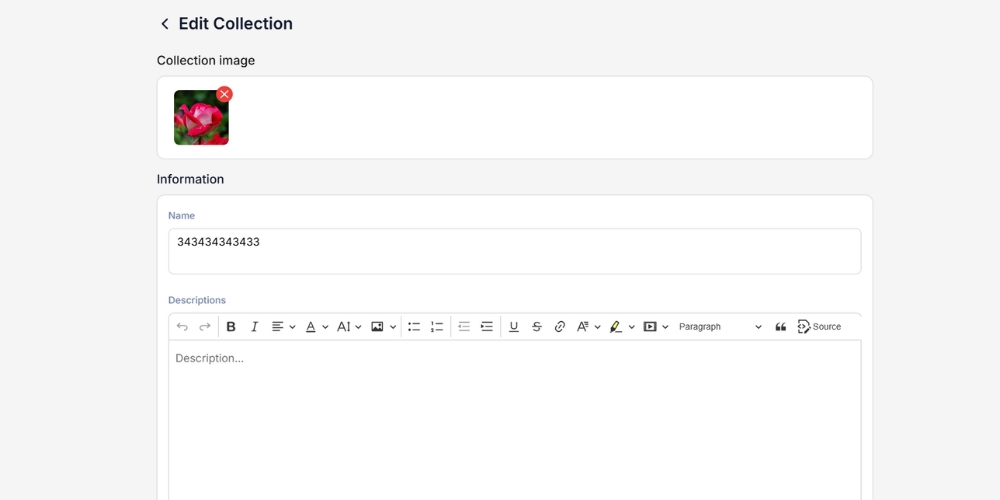Switch to Source editing mode
This screenshot has width=1000, height=500.
point(820,327)
